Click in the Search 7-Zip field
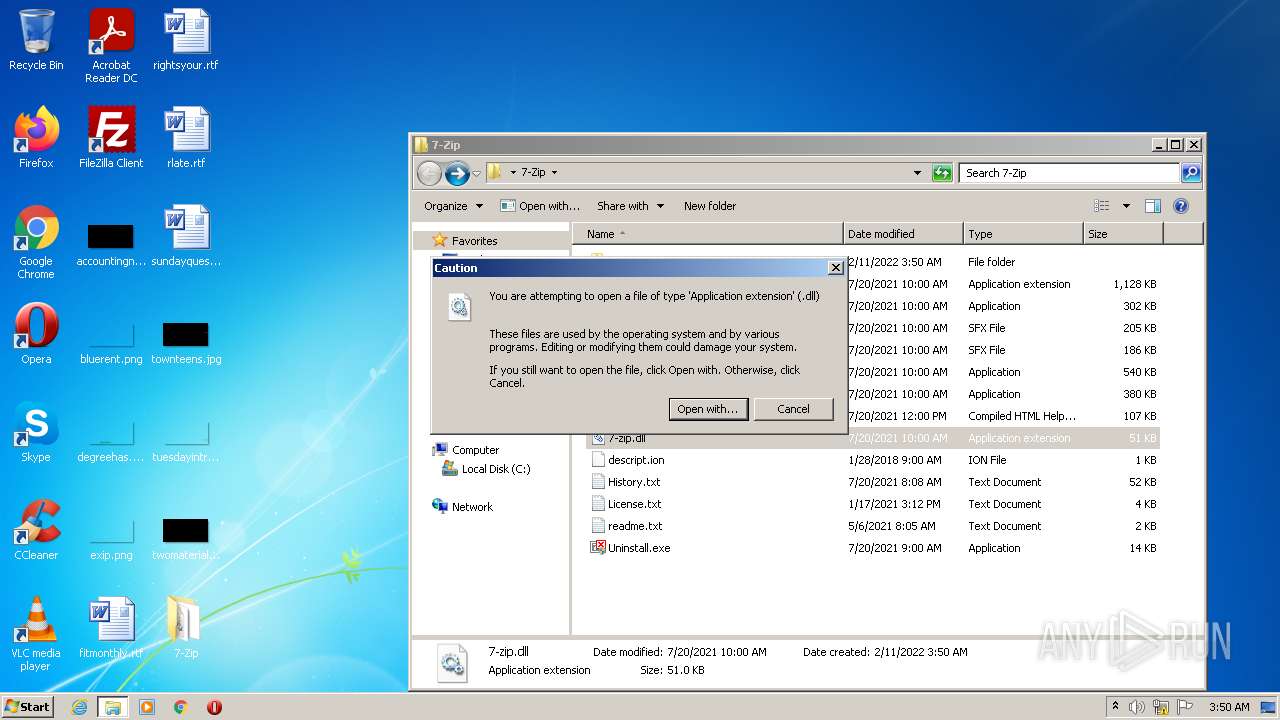This screenshot has width=1280, height=720. 1069,173
